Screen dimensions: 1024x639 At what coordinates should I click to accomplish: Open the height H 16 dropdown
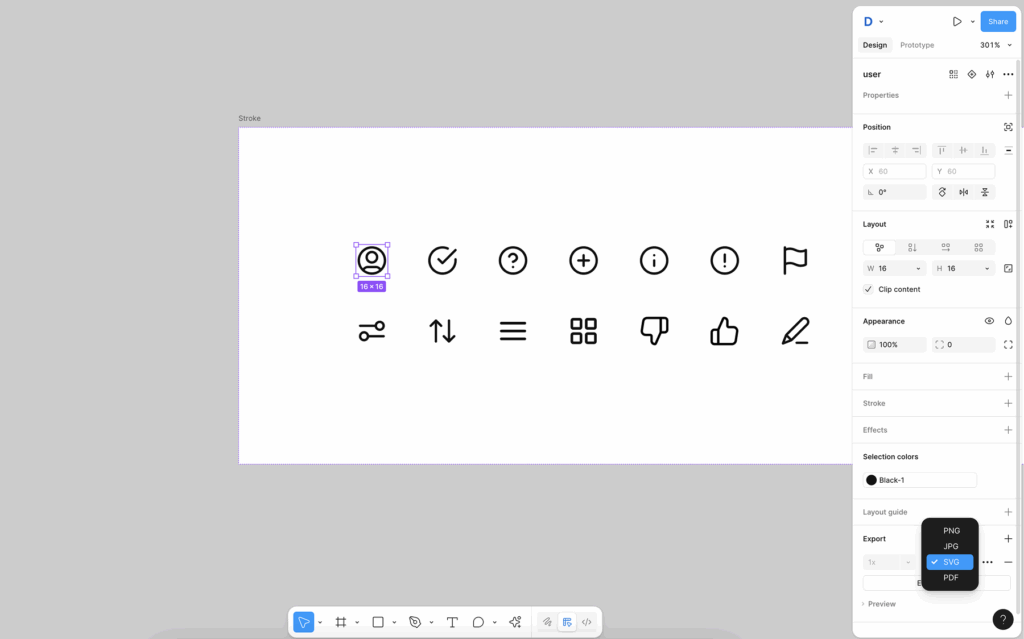point(987,269)
